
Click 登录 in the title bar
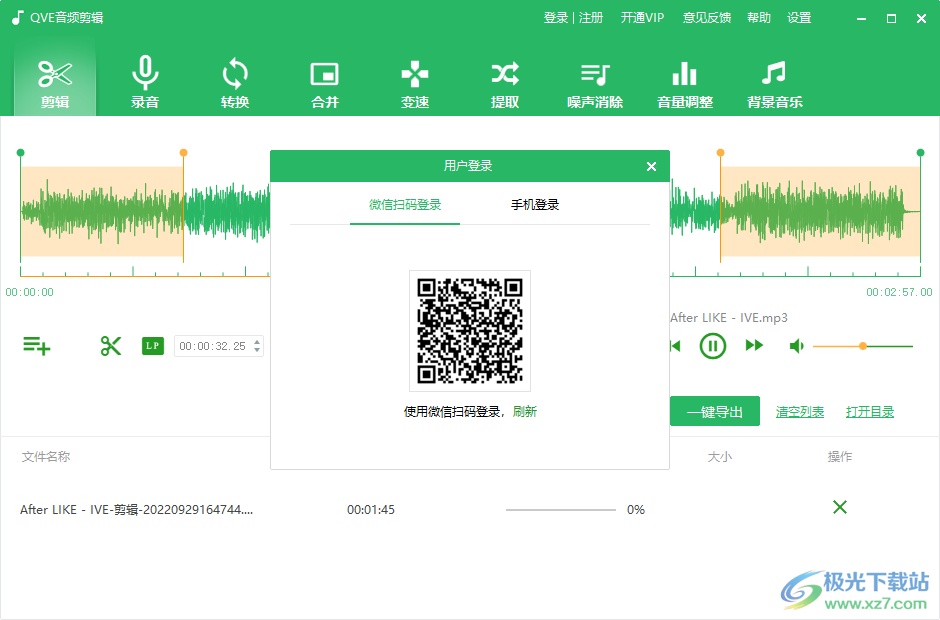556,18
